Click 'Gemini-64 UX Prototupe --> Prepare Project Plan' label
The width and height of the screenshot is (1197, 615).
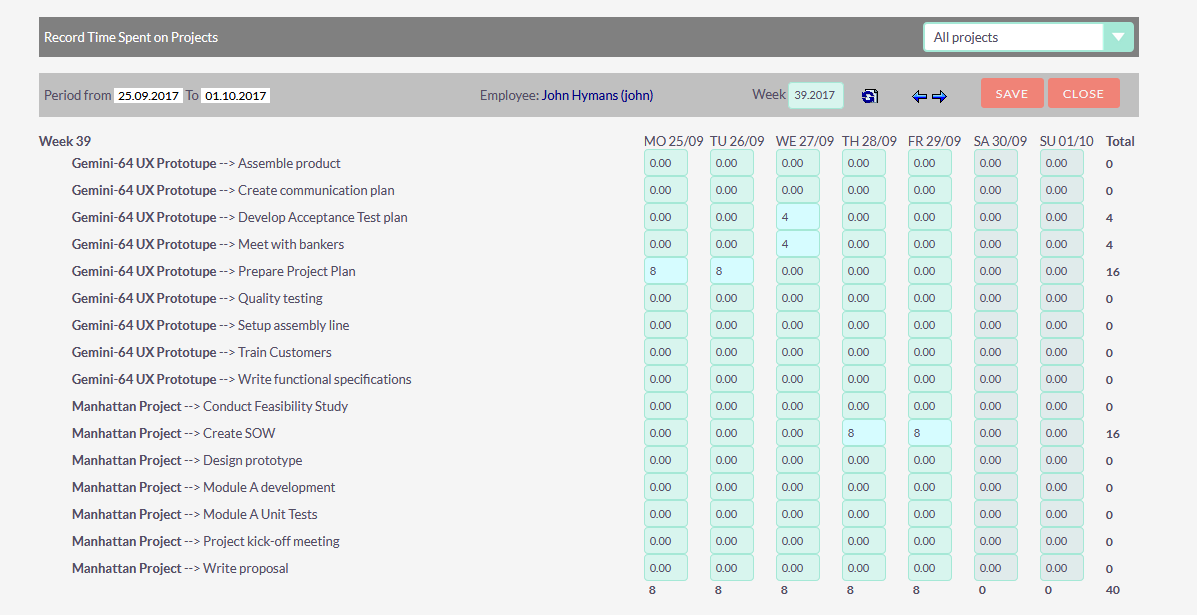click(214, 271)
